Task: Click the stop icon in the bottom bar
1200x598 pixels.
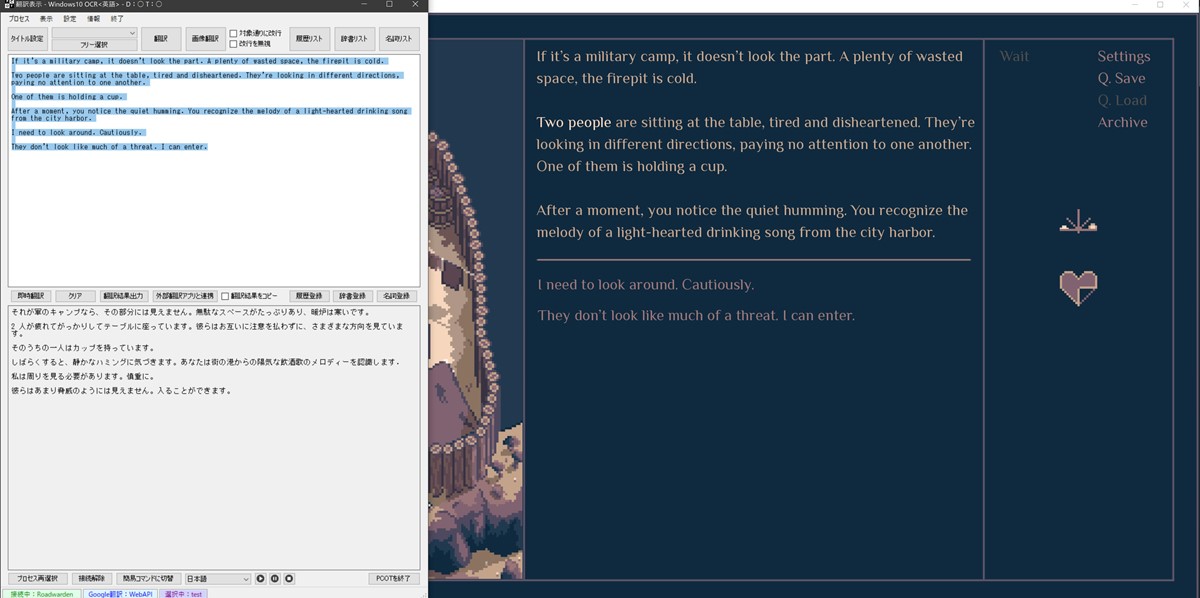Action: coord(289,579)
